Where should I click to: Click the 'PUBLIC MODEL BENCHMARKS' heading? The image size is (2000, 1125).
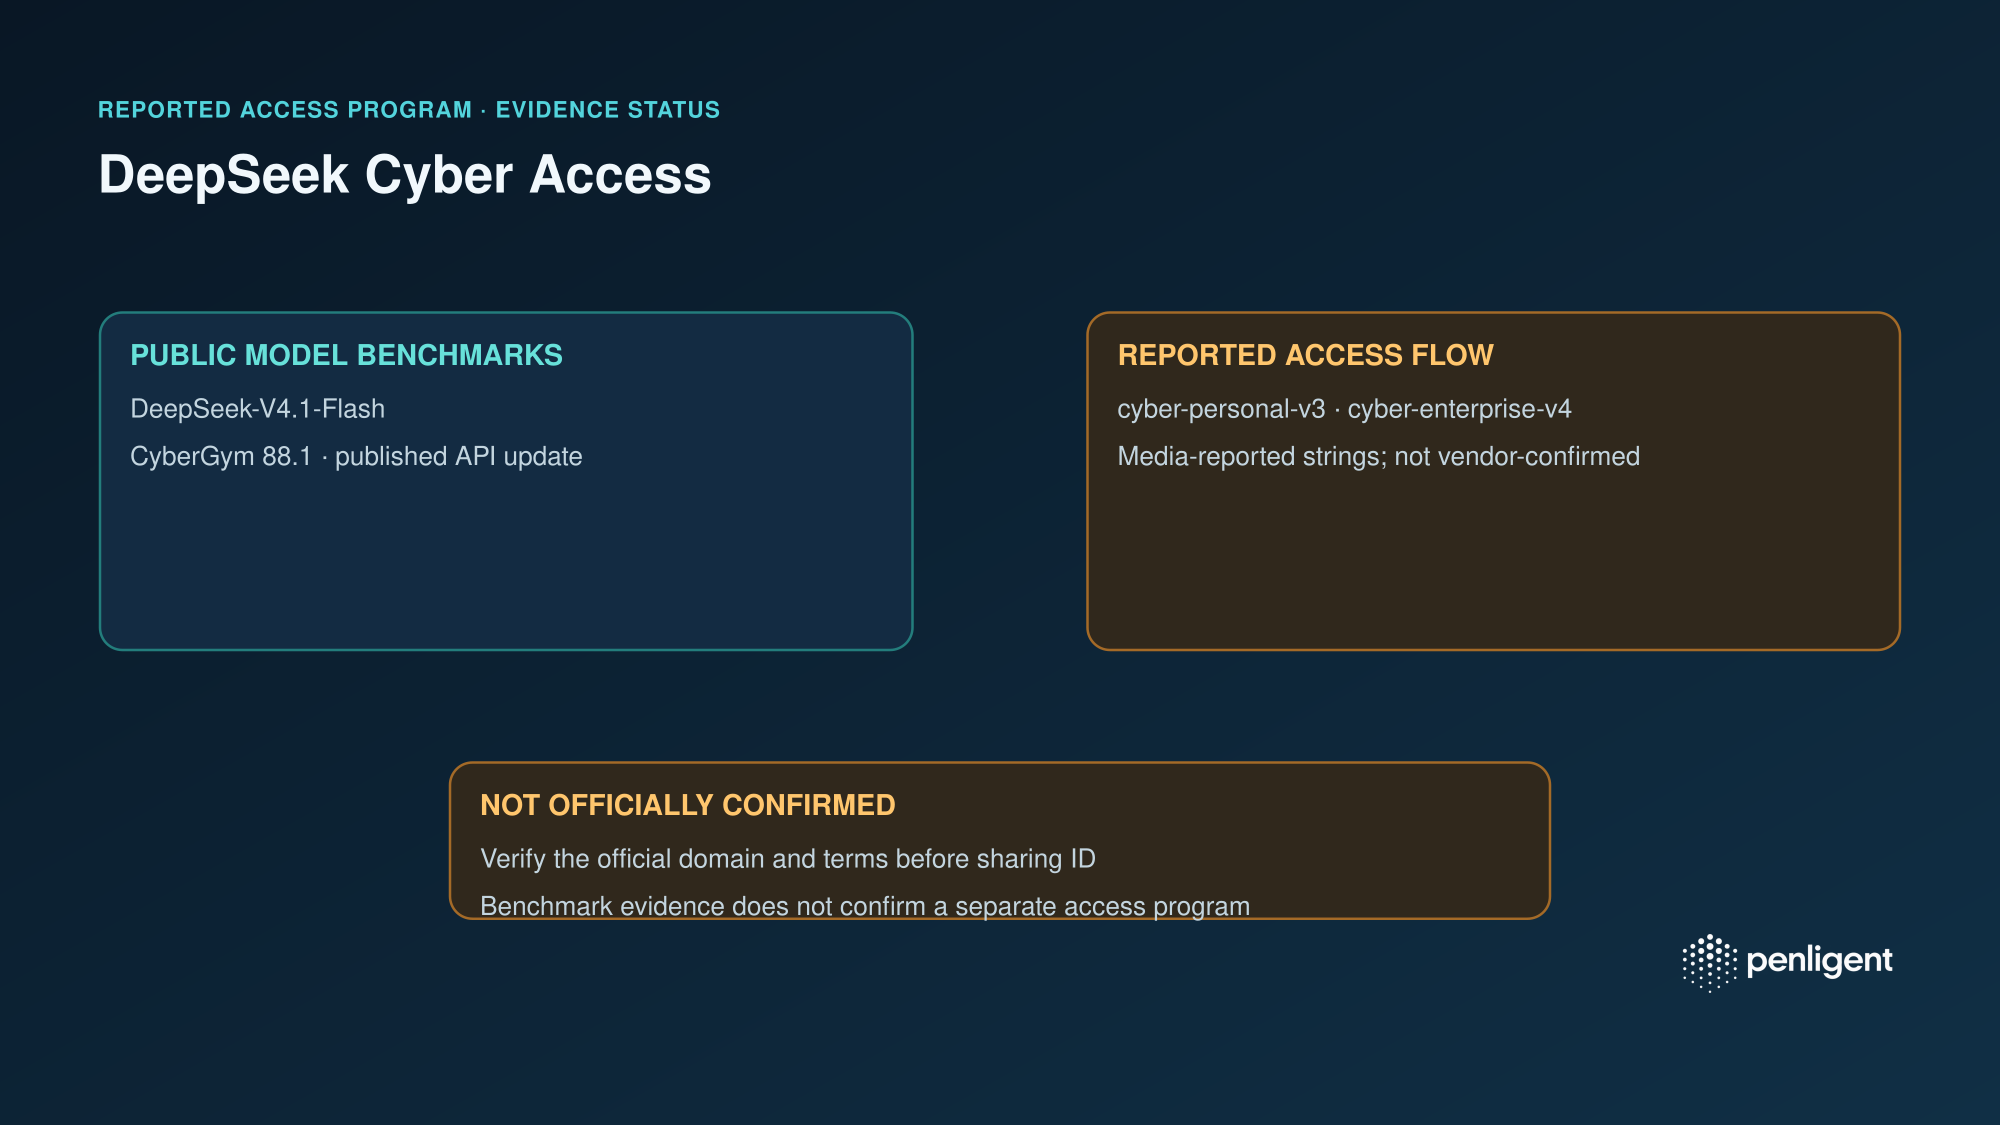click(346, 355)
